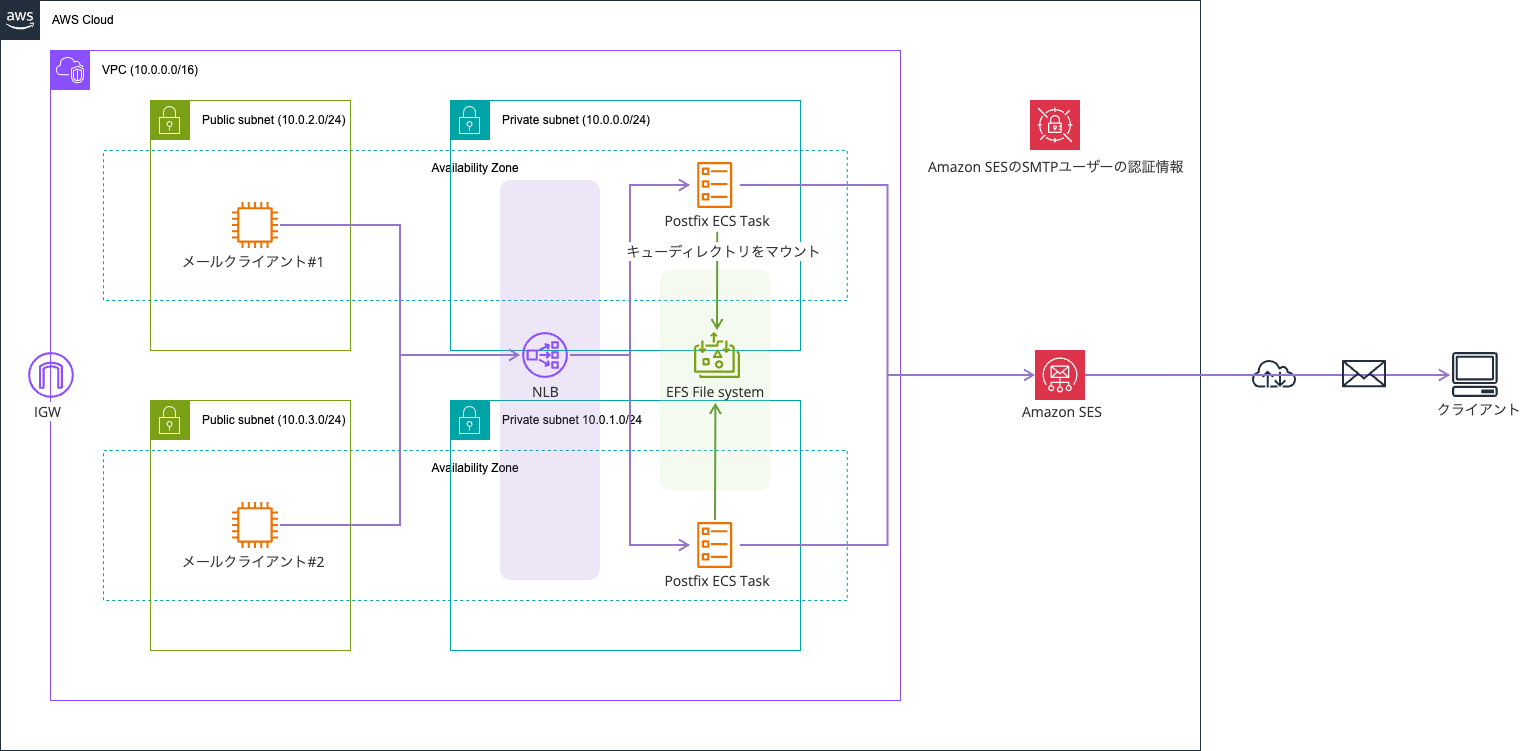Screen dimensions: 1523x751
Task: Select the EFS File system icon
Action: tap(715, 355)
